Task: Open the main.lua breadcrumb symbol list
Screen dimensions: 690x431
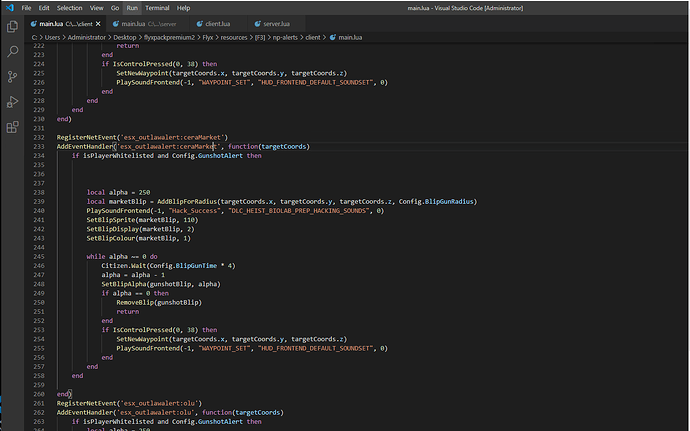Action: click(x=348, y=36)
